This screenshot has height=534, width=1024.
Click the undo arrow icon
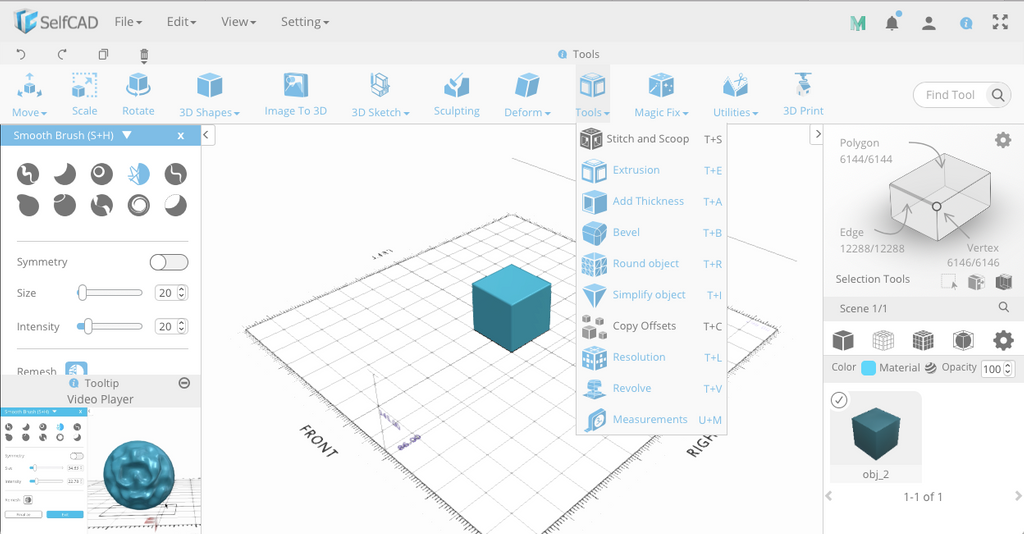(21, 54)
